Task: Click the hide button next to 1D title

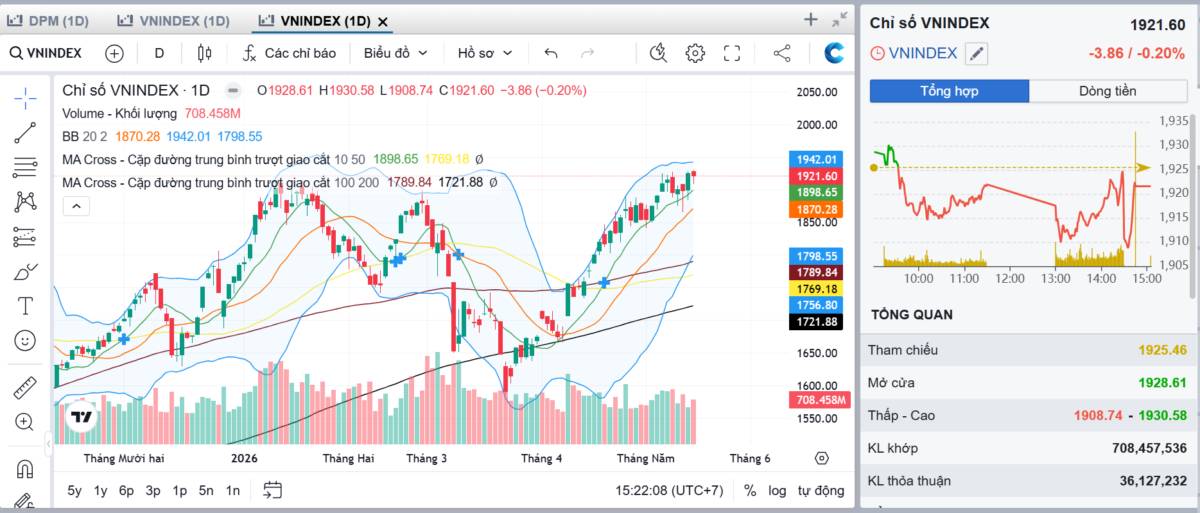Action: pyautogui.click(x=233, y=90)
